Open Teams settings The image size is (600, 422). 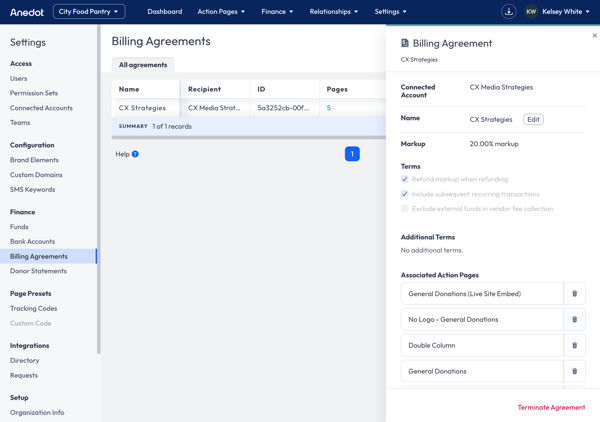click(x=20, y=122)
